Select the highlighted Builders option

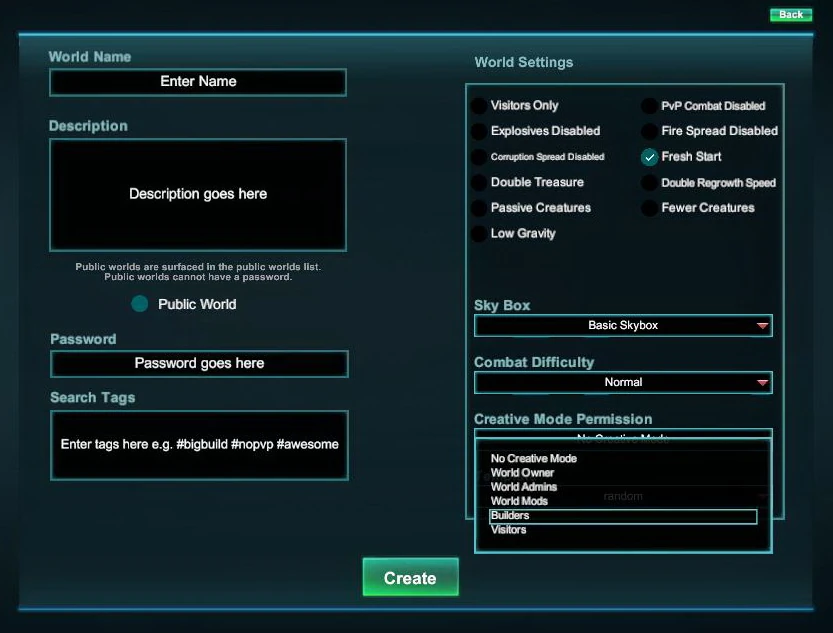pos(623,516)
